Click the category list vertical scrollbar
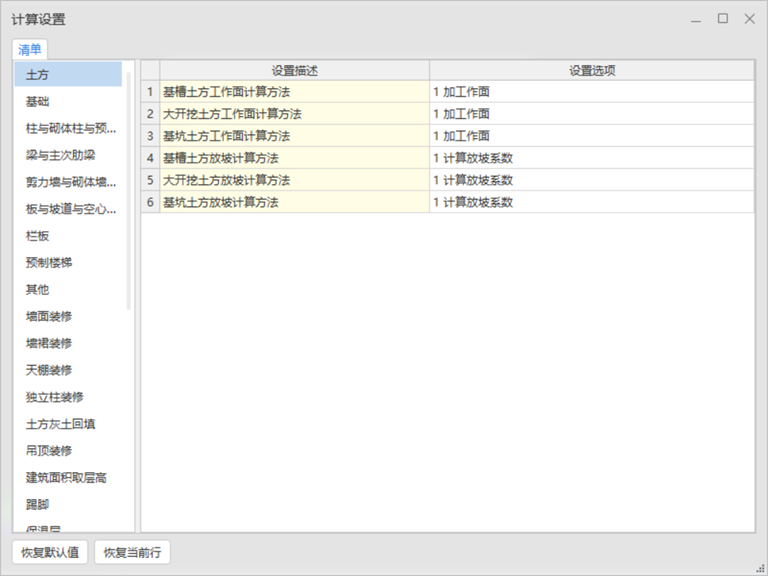 pos(129,190)
